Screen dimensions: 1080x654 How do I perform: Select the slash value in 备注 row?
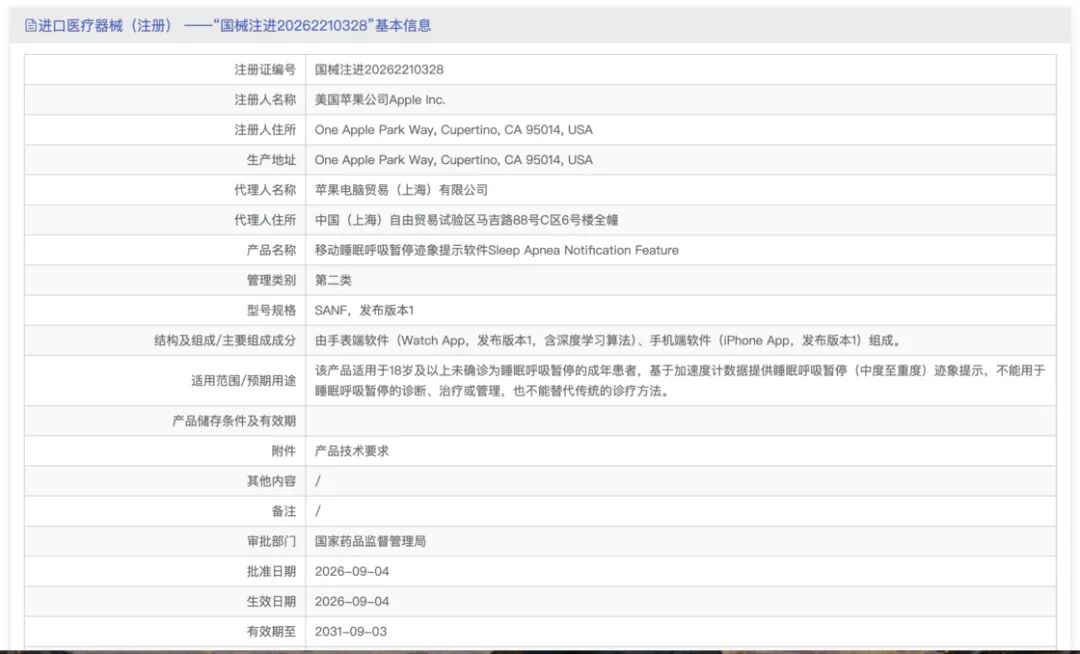tap(318, 511)
